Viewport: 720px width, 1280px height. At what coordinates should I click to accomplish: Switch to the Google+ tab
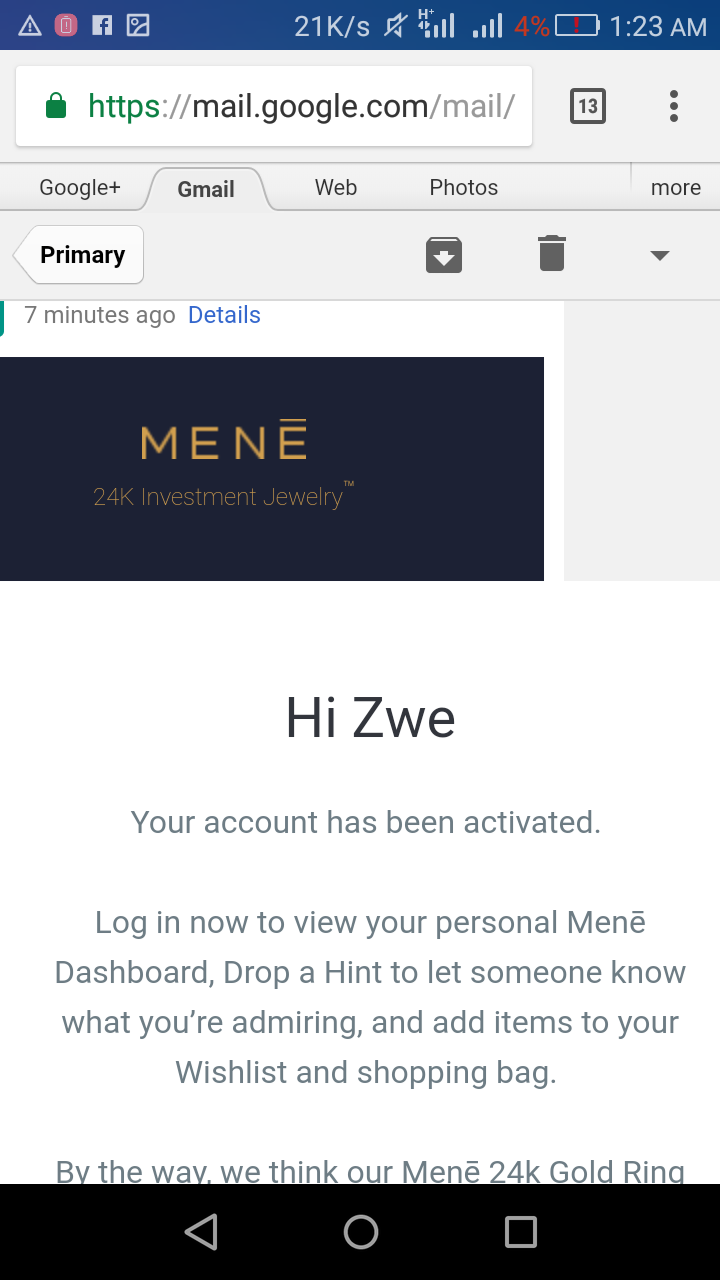[80, 188]
